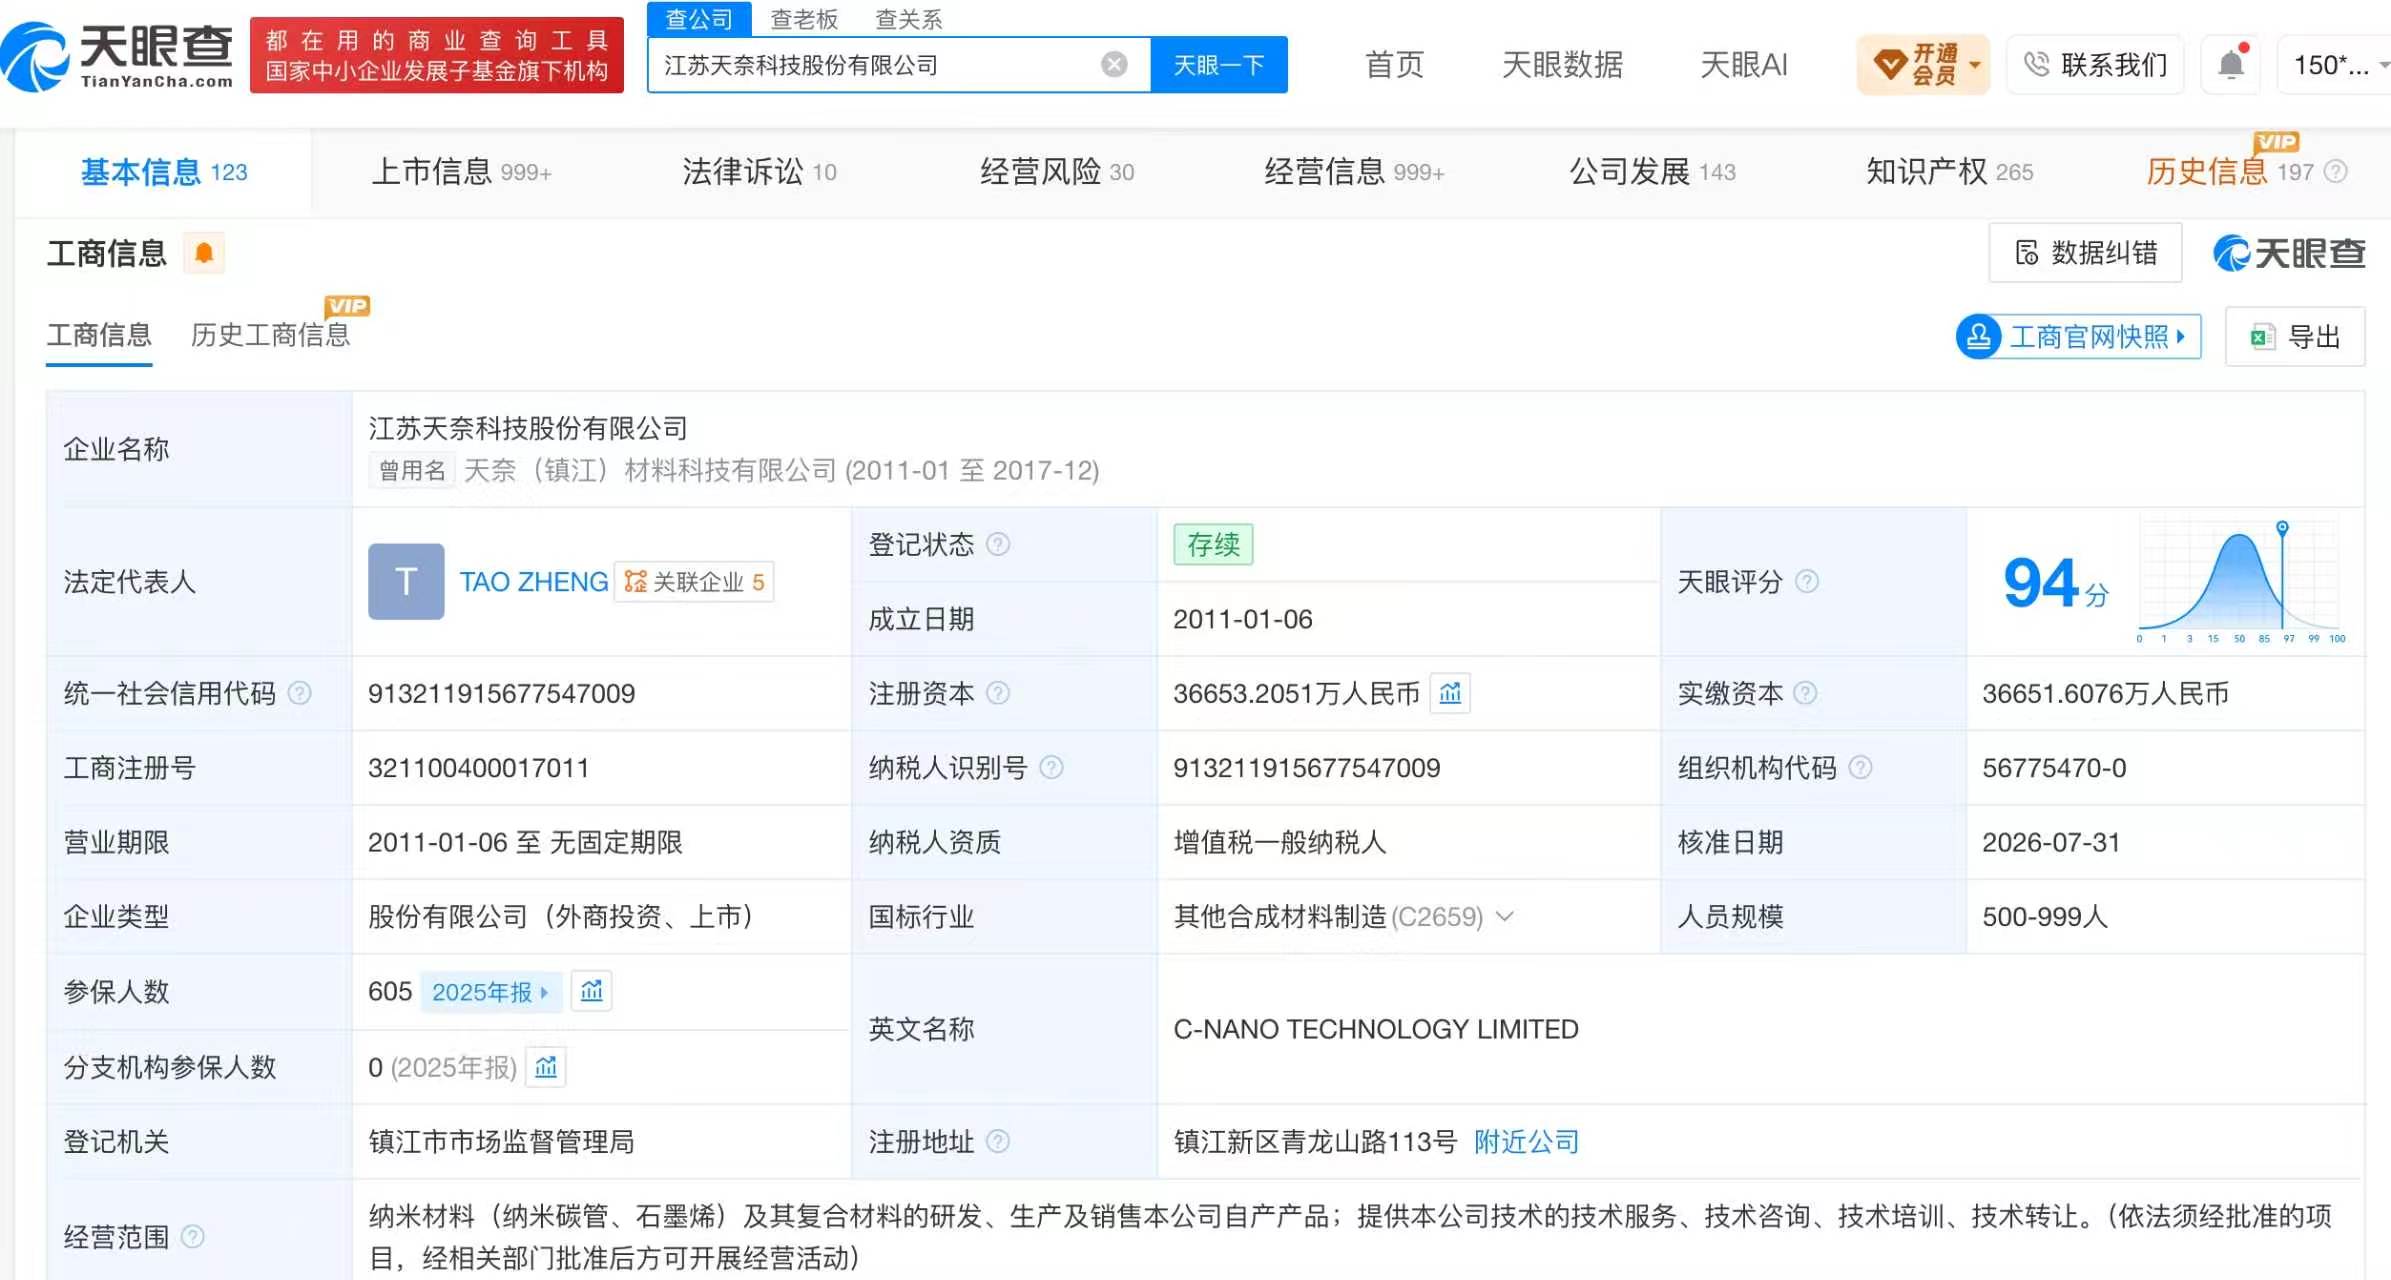The height and width of the screenshot is (1280, 2391).
Task: Open the 公司发展 tab
Action: click(1652, 172)
